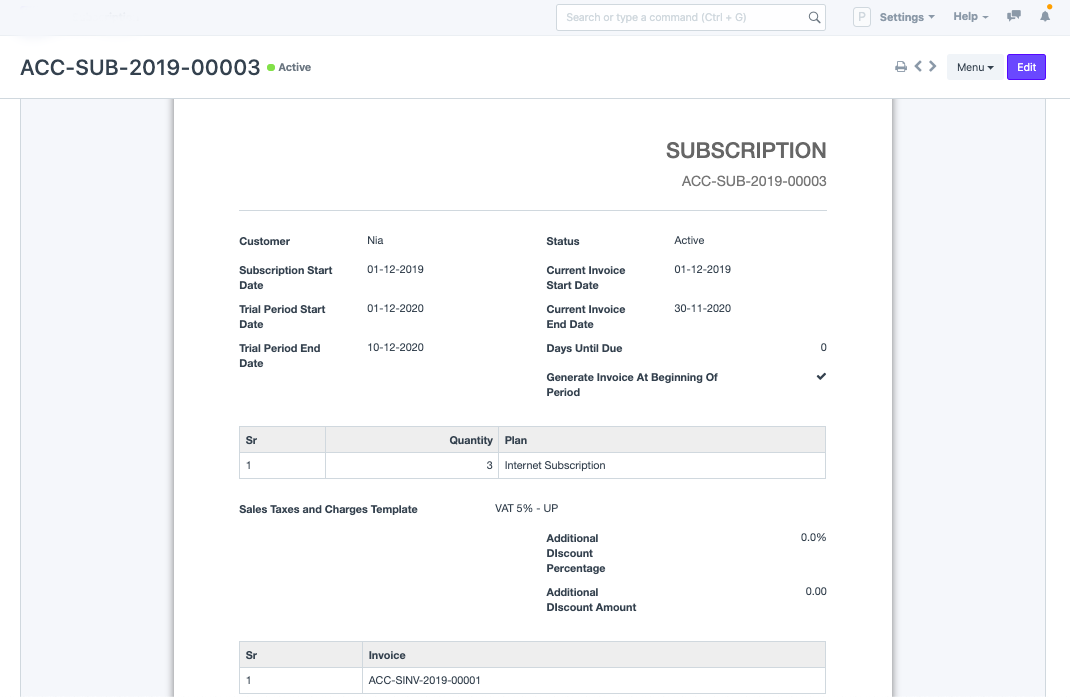Image resolution: width=1070 pixels, height=697 pixels.
Task: Select the VAT 5% - UP template value
Action: point(526,508)
